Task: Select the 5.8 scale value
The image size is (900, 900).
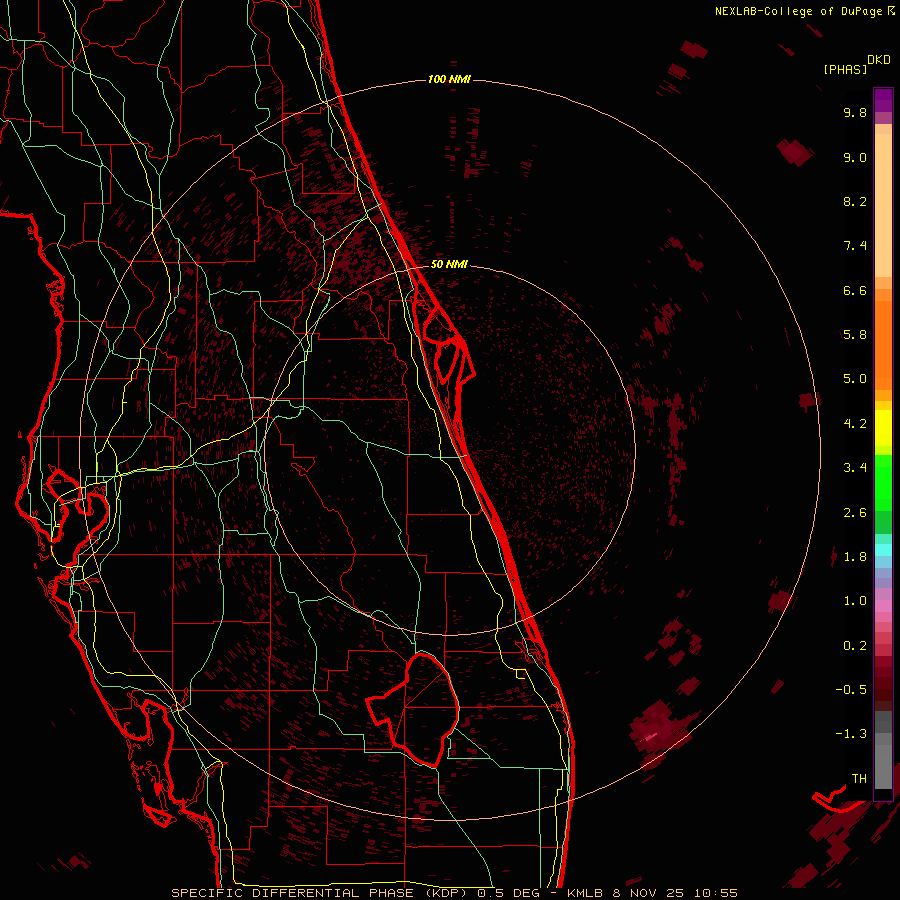Action: click(855, 335)
